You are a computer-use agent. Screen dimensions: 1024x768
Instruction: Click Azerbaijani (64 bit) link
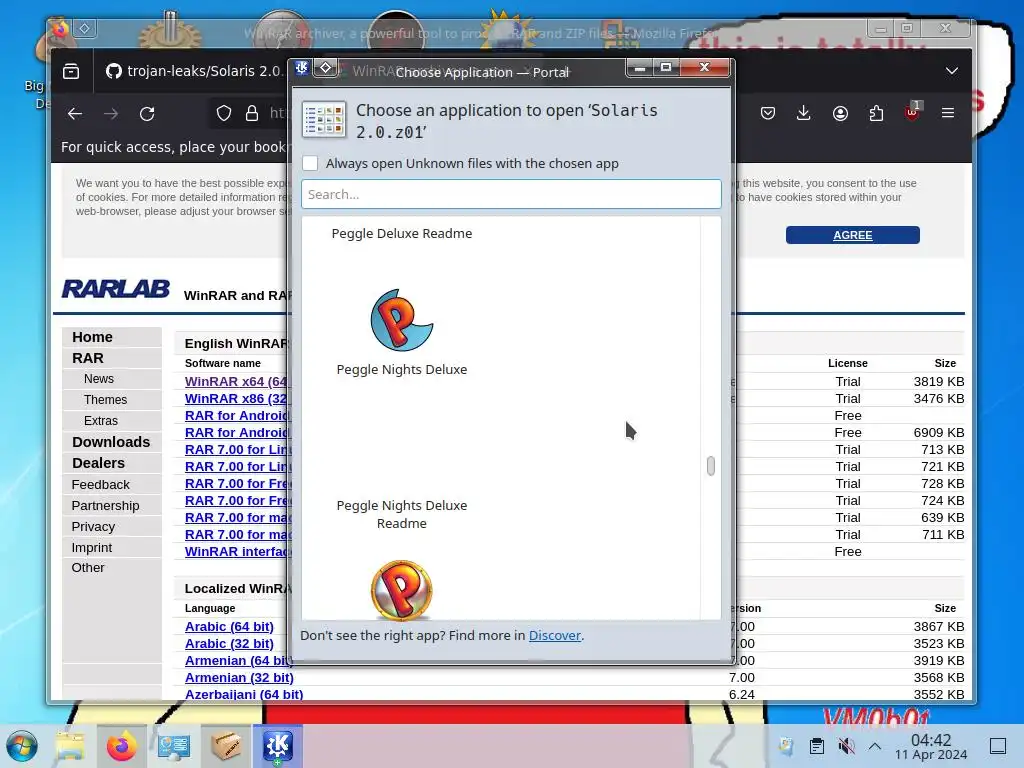(x=244, y=694)
